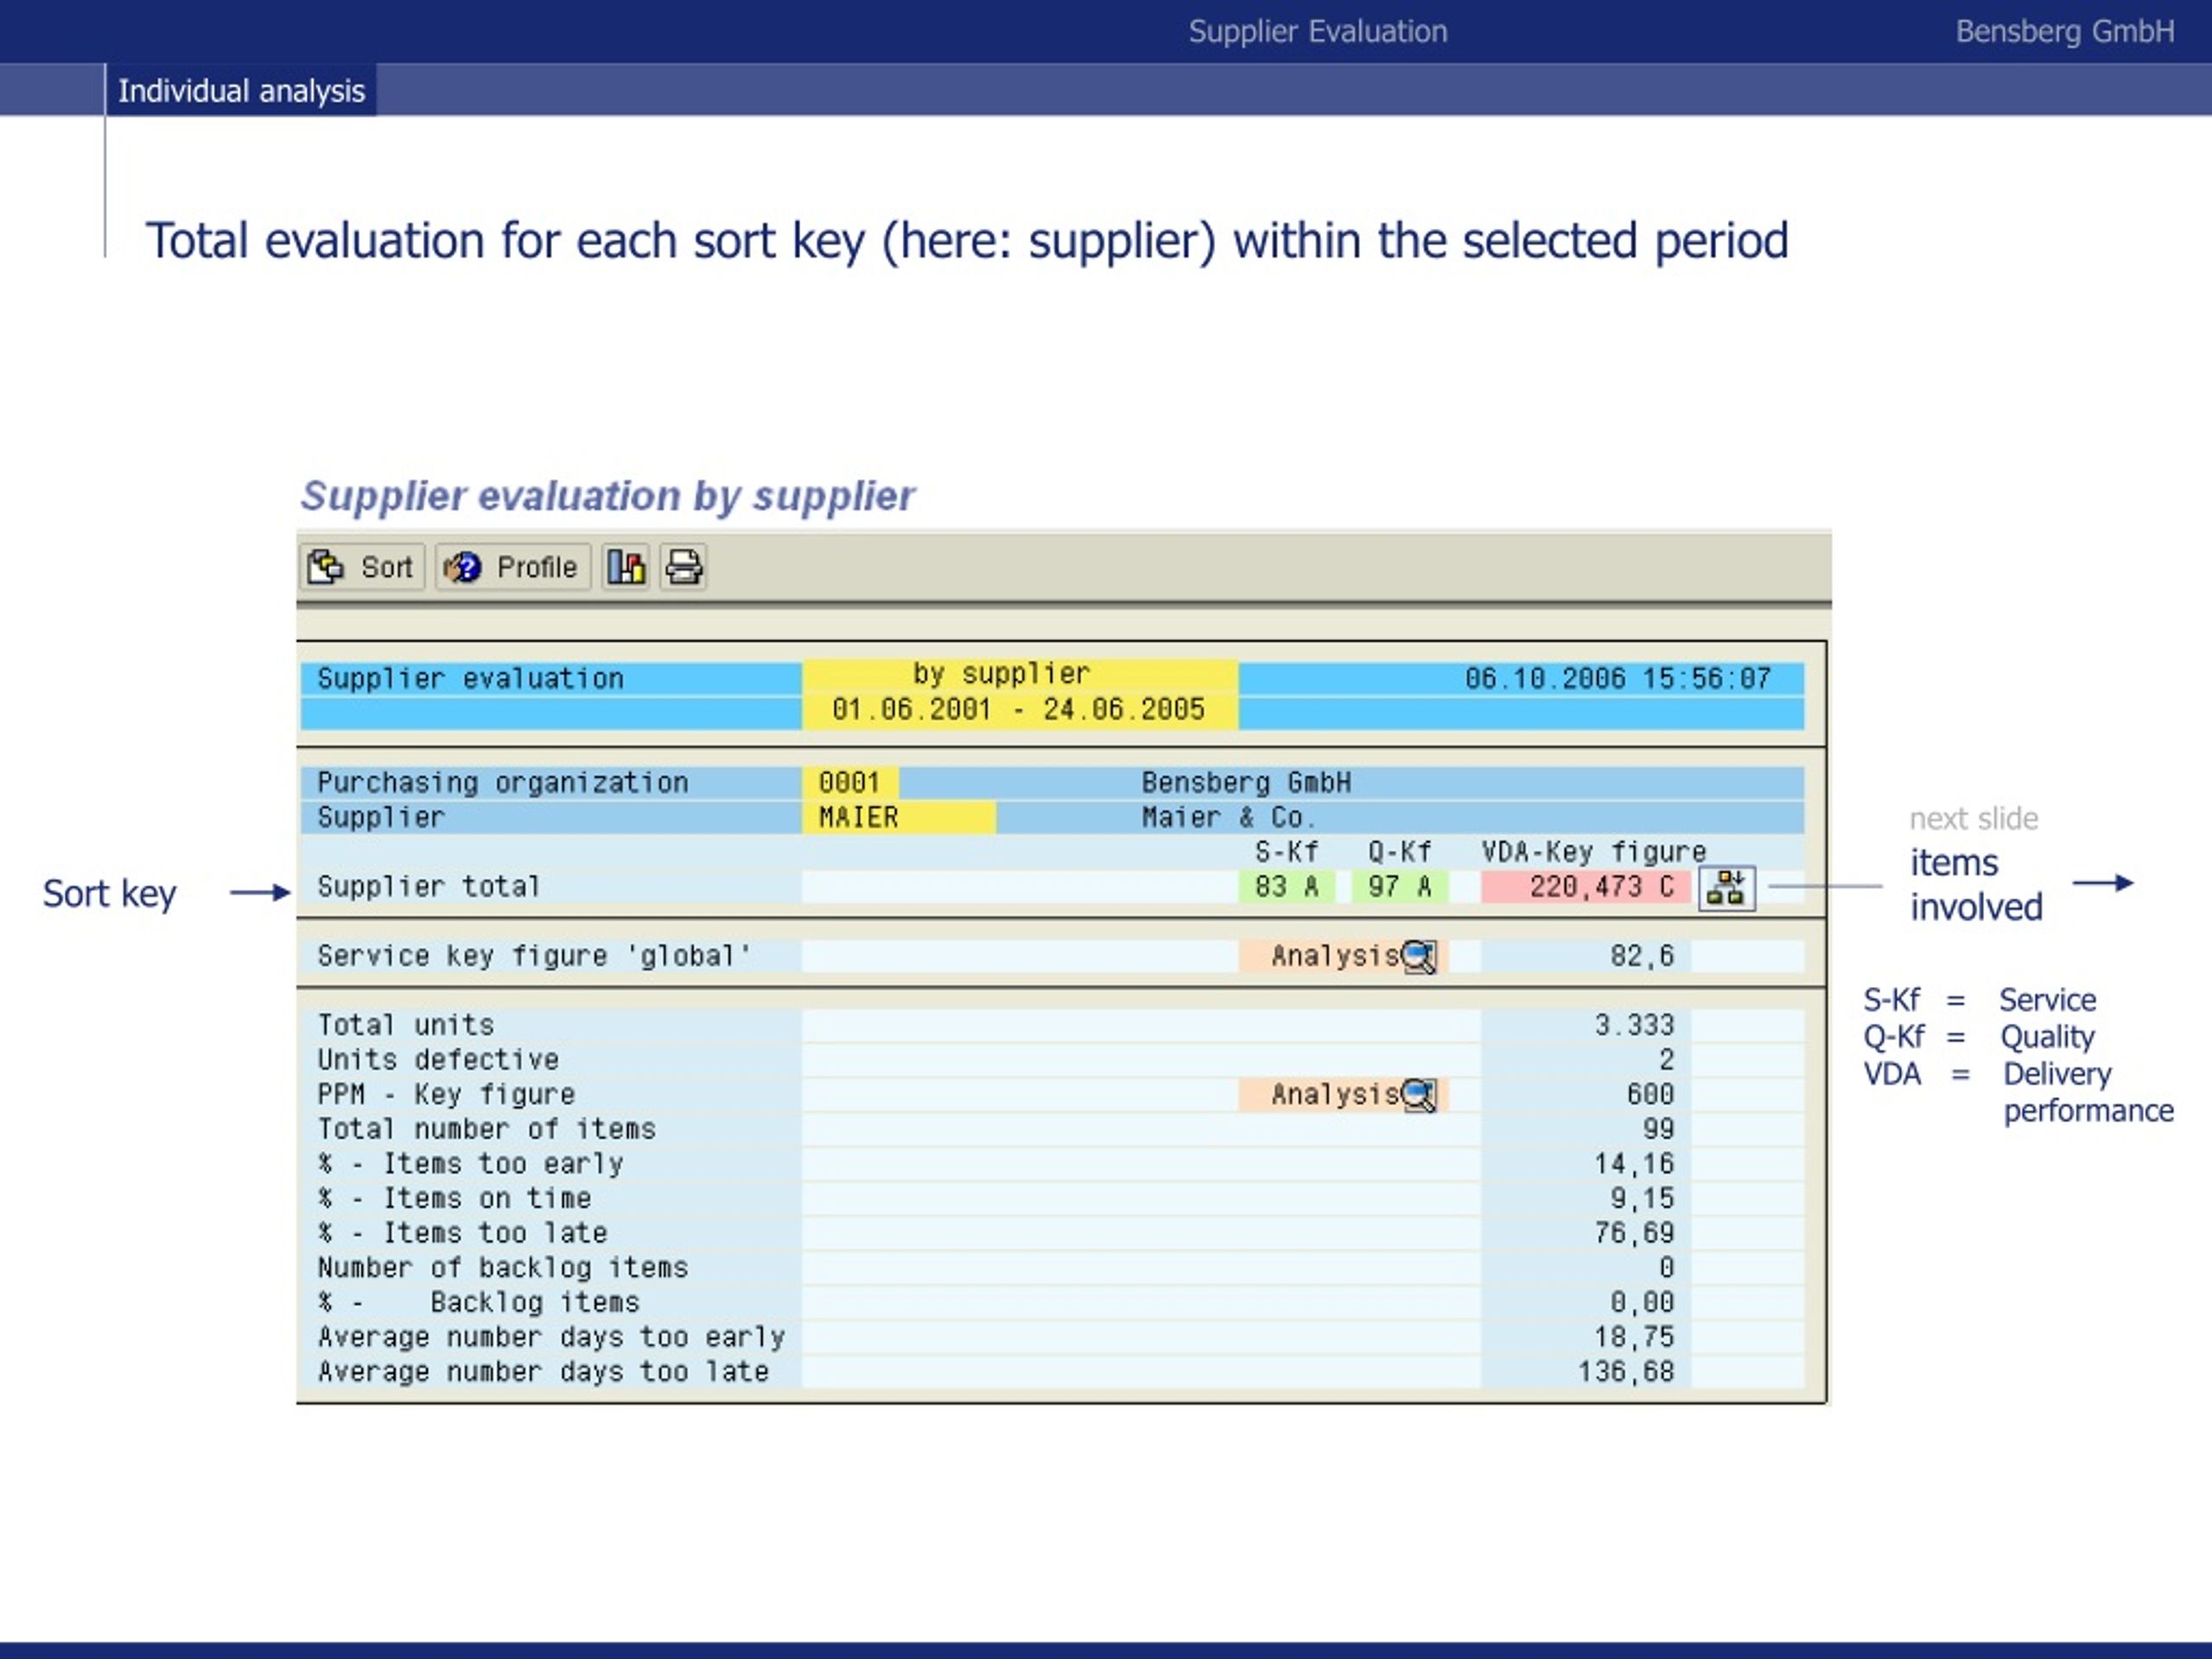The height and width of the screenshot is (1659, 2212).
Task: Click Average number days too early value 18,75
Action: pyautogui.click(x=1634, y=1337)
